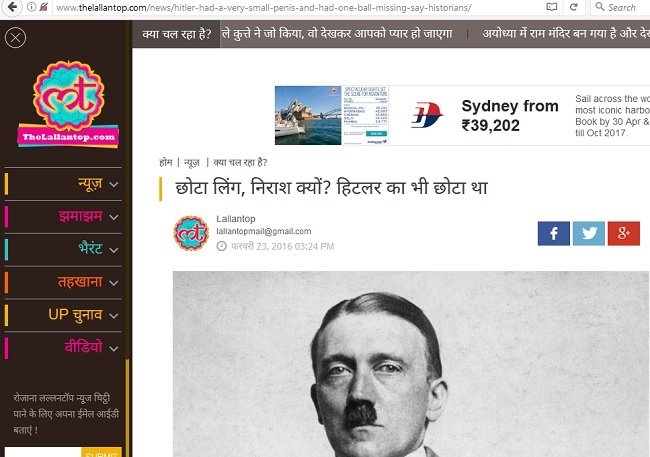650x457 pixels.
Task: Share article on Facebook
Action: point(553,233)
